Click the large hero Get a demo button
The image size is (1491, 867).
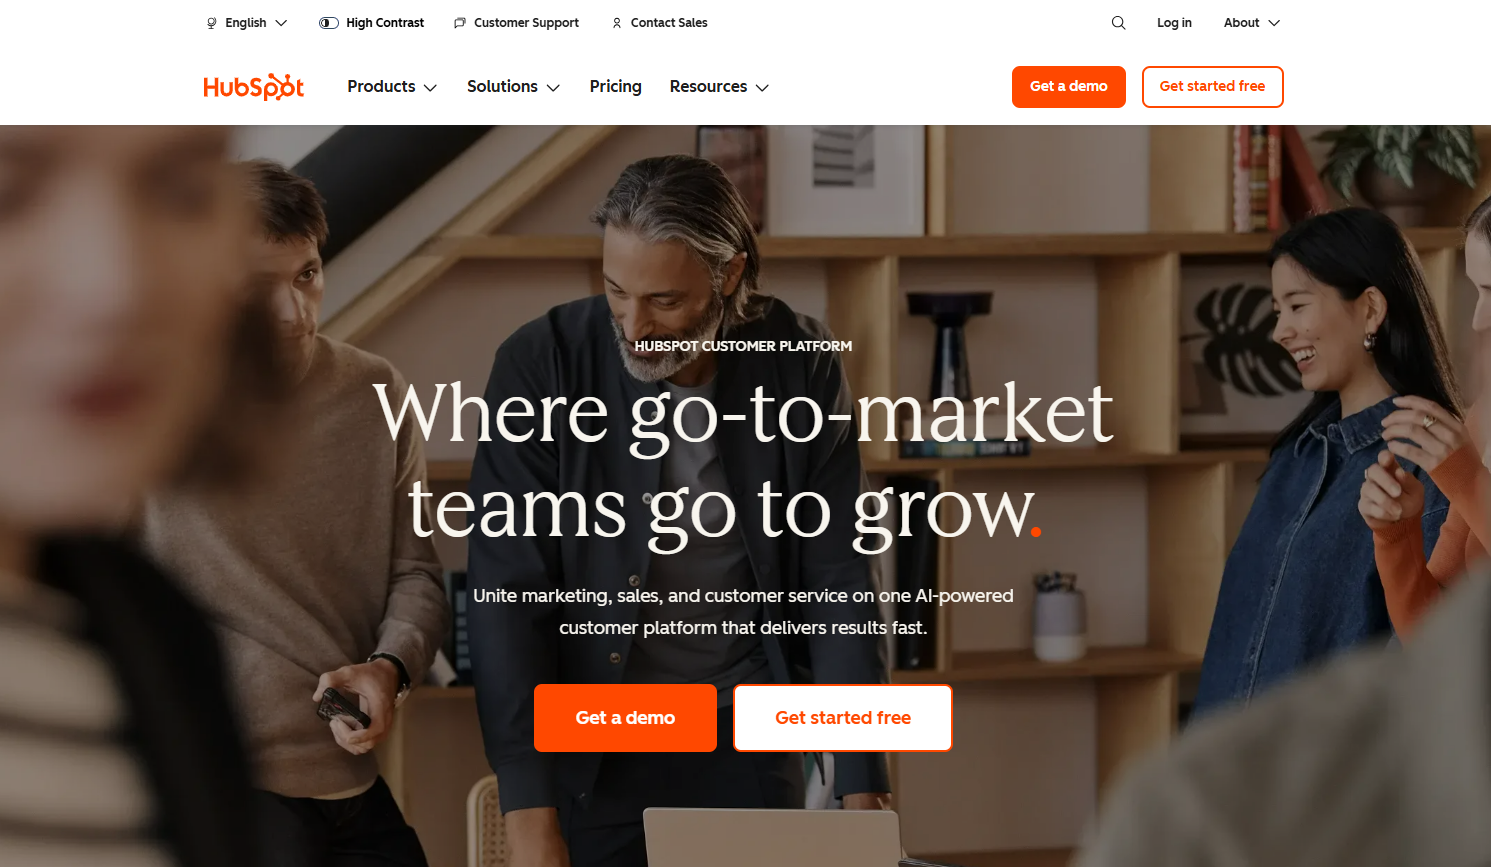tap(625, 718)
